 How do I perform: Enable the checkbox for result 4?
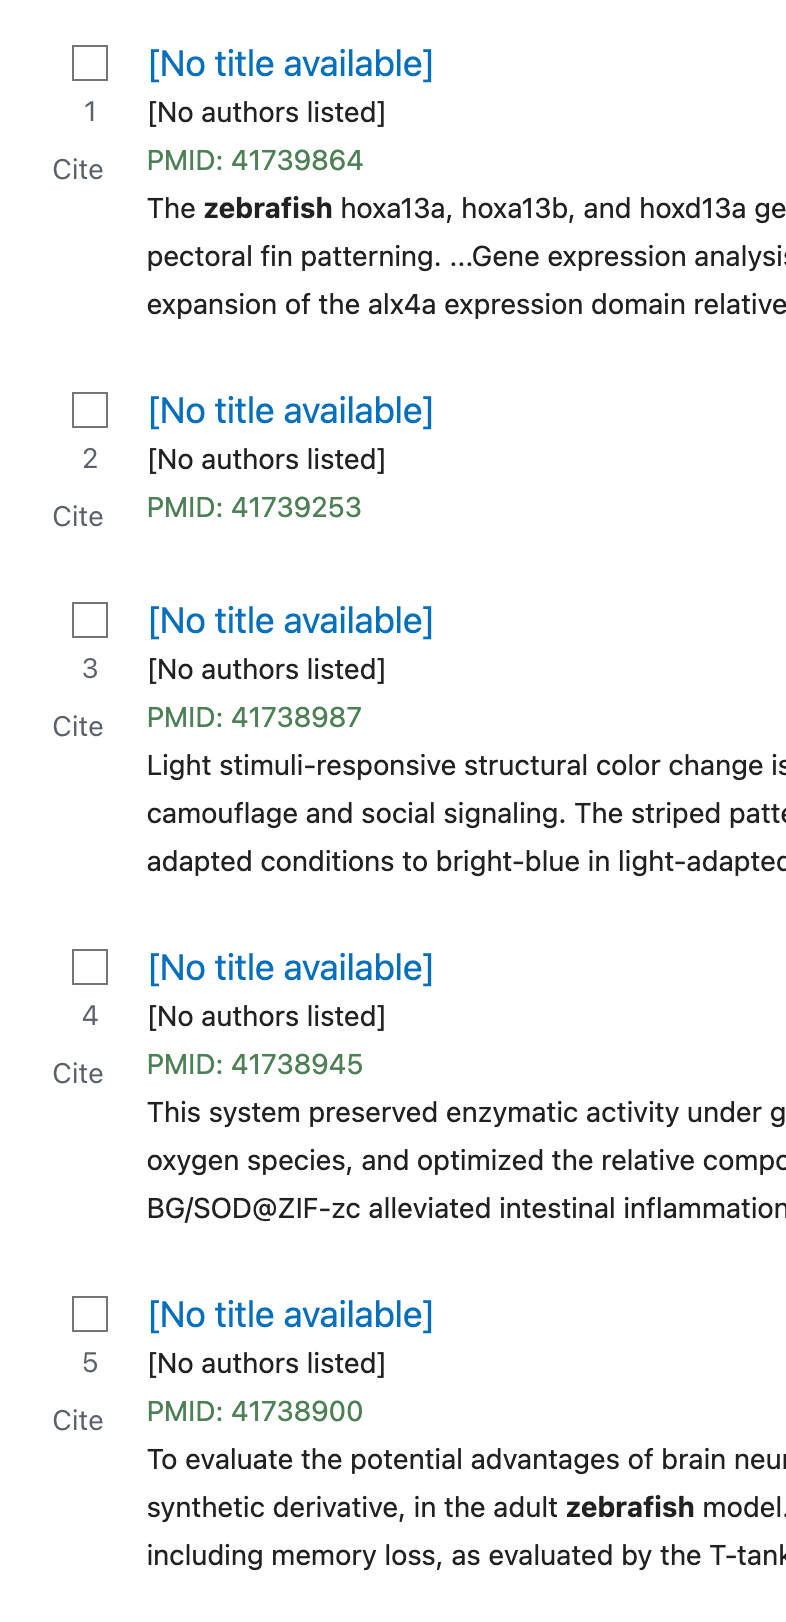[x=90, y=967]
